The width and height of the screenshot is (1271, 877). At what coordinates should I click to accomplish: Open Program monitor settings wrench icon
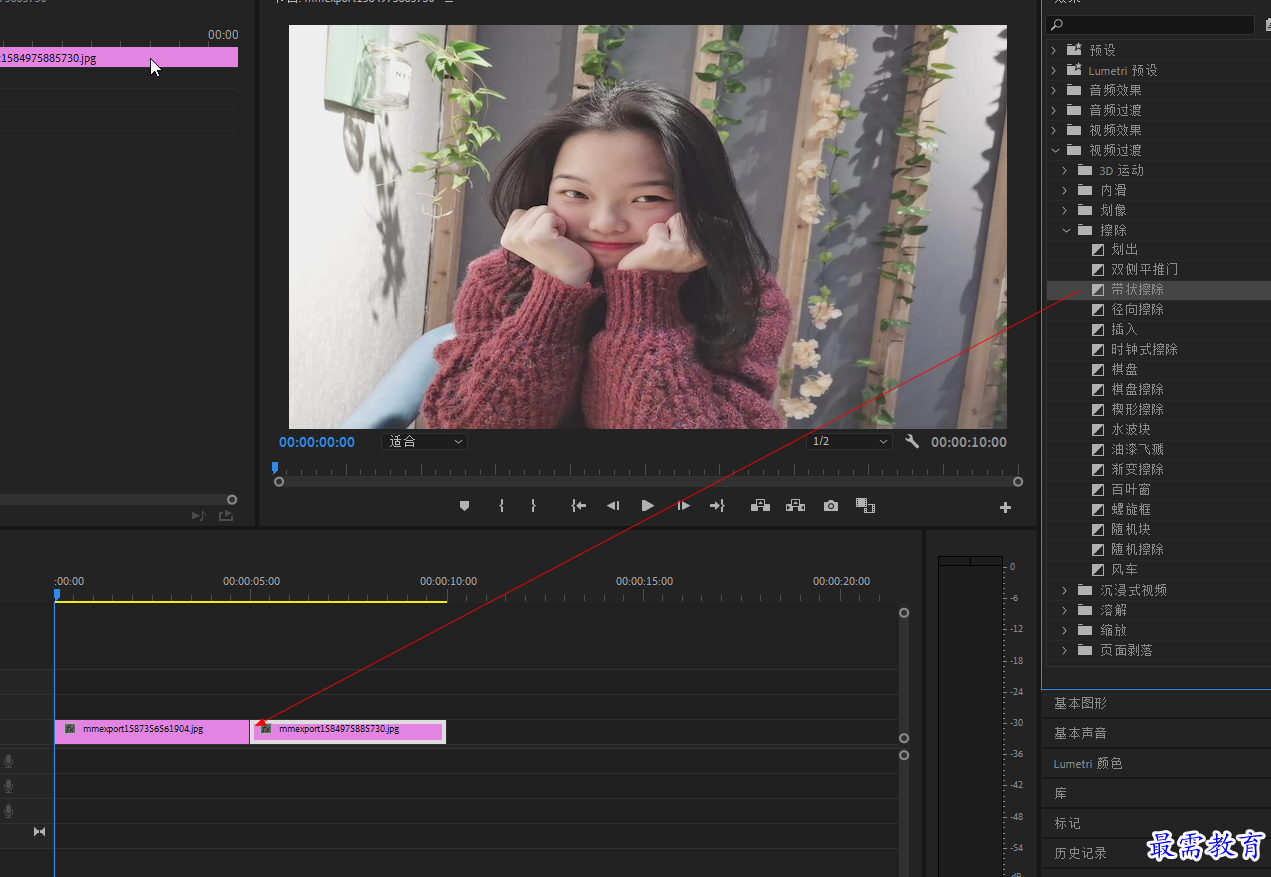[912, 441]
